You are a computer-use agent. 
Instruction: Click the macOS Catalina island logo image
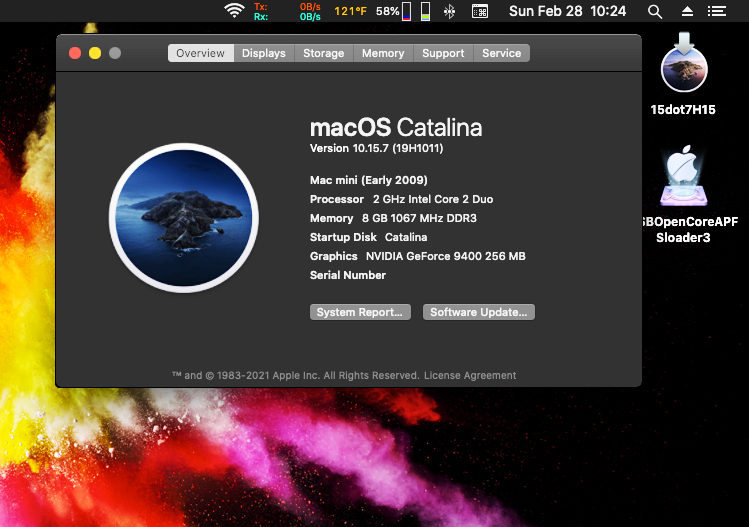(x=184, y=217)
